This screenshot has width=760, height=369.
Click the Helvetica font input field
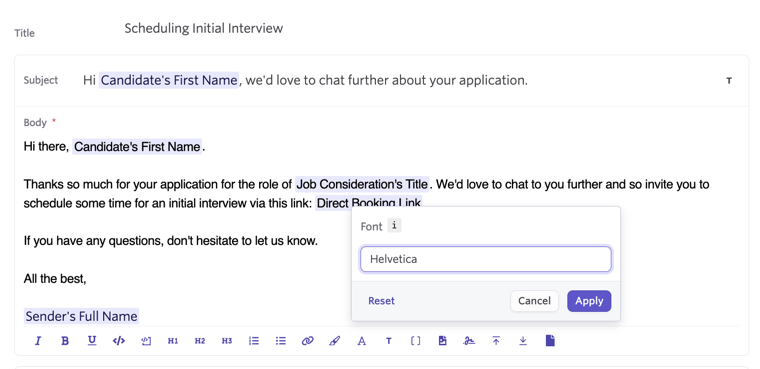[486, 259]
